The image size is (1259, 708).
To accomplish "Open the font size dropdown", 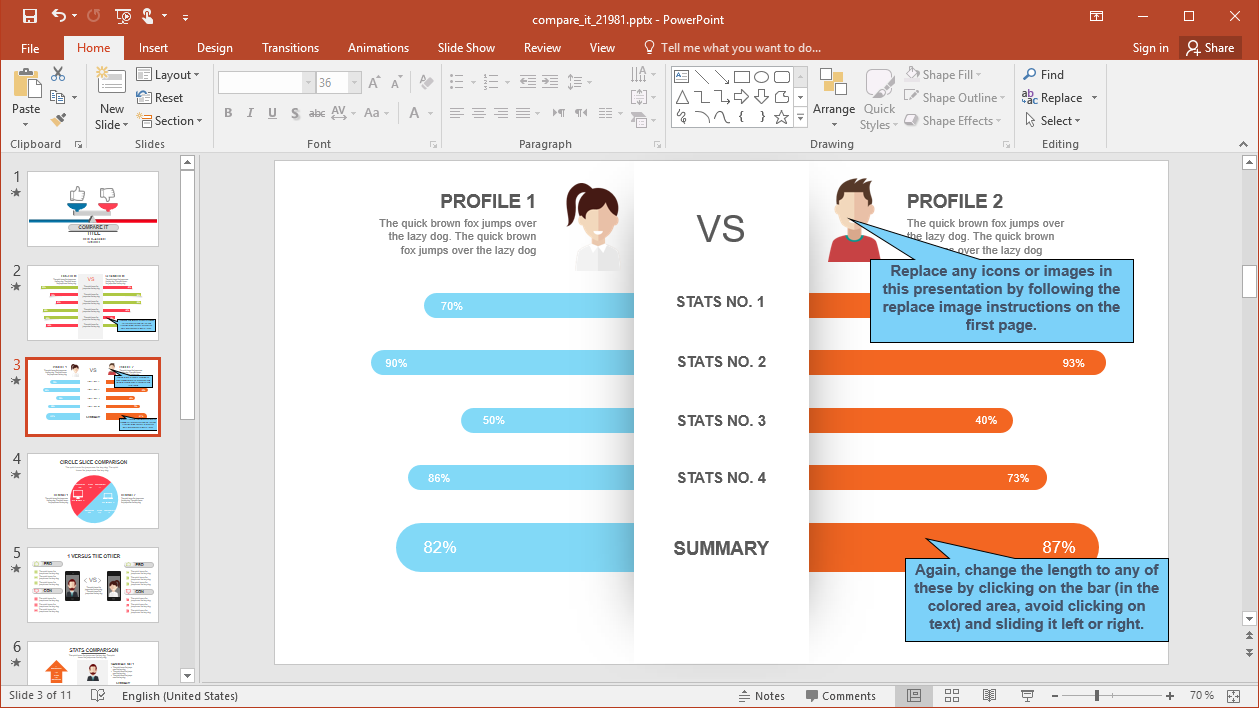I will [x=355, y=83].
